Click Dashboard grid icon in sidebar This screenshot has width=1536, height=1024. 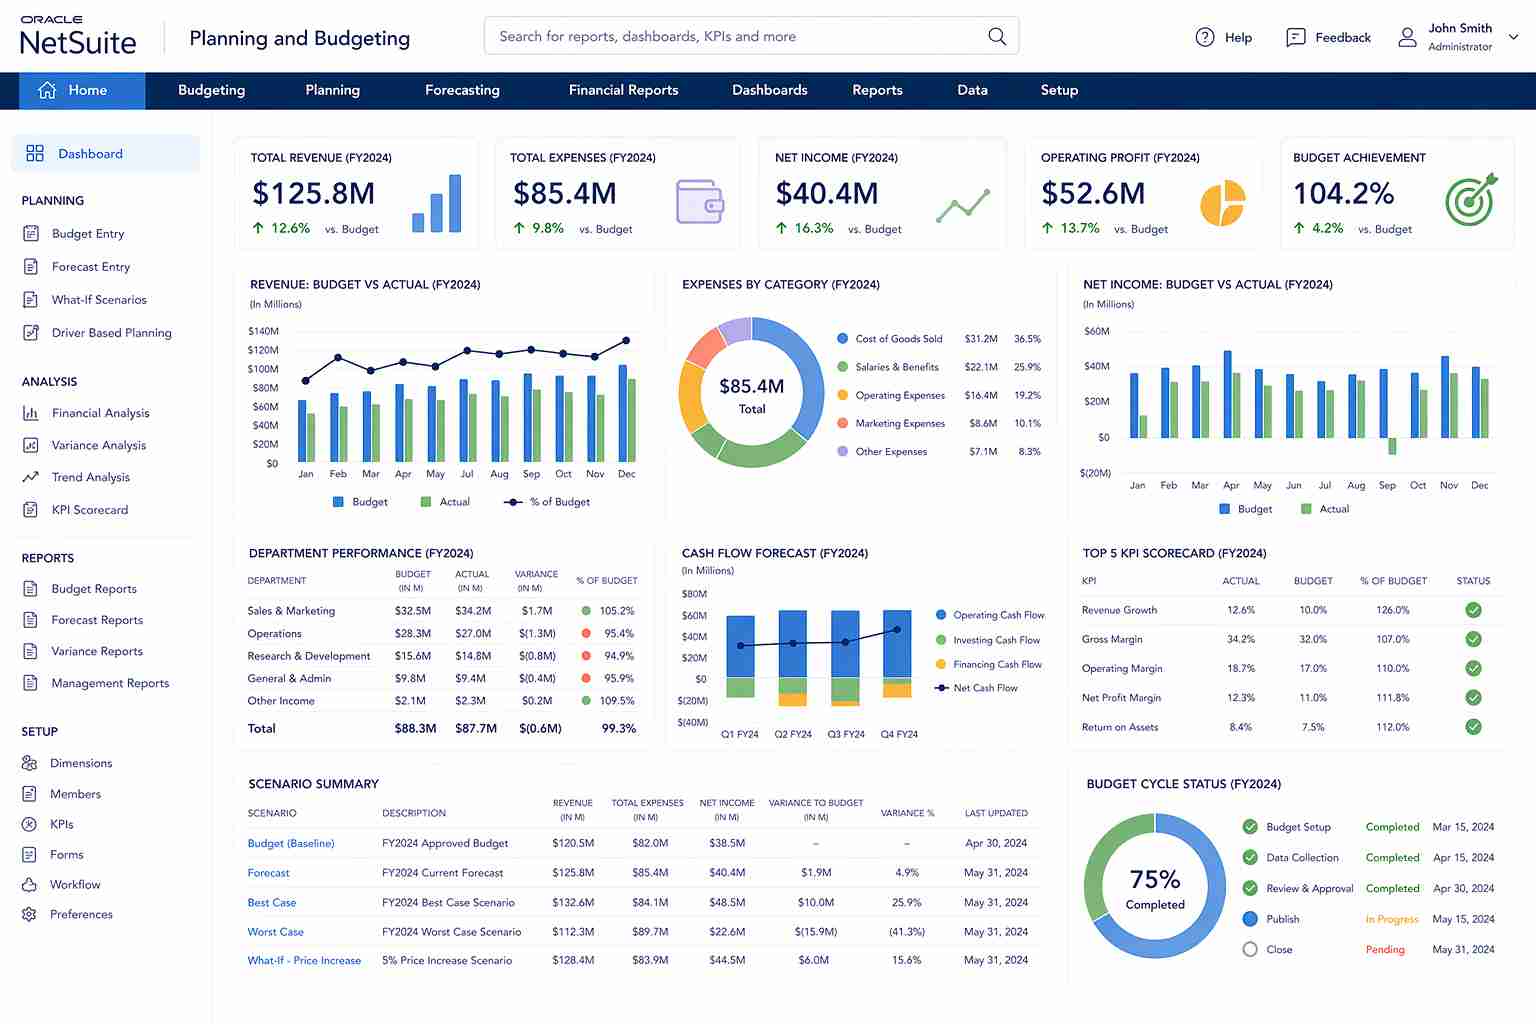click(x=35, y=153)
